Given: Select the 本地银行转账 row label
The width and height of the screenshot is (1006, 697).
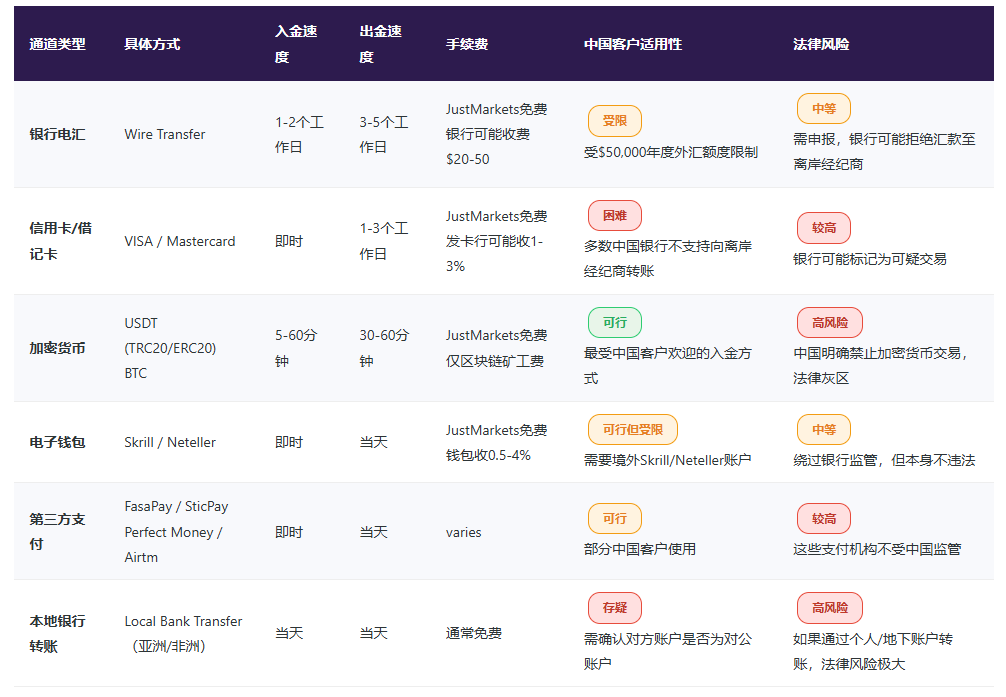Looking at the screenshot, I should coord(57,633).
